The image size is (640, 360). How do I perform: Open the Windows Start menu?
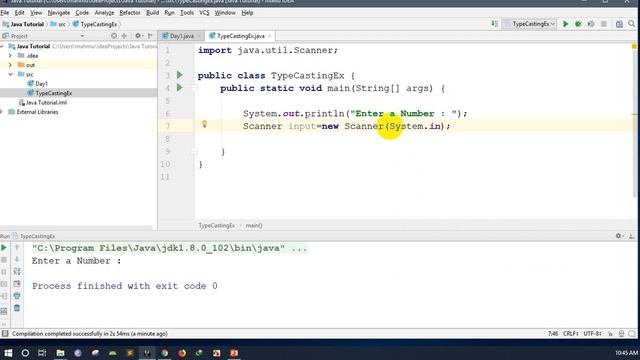8,353
